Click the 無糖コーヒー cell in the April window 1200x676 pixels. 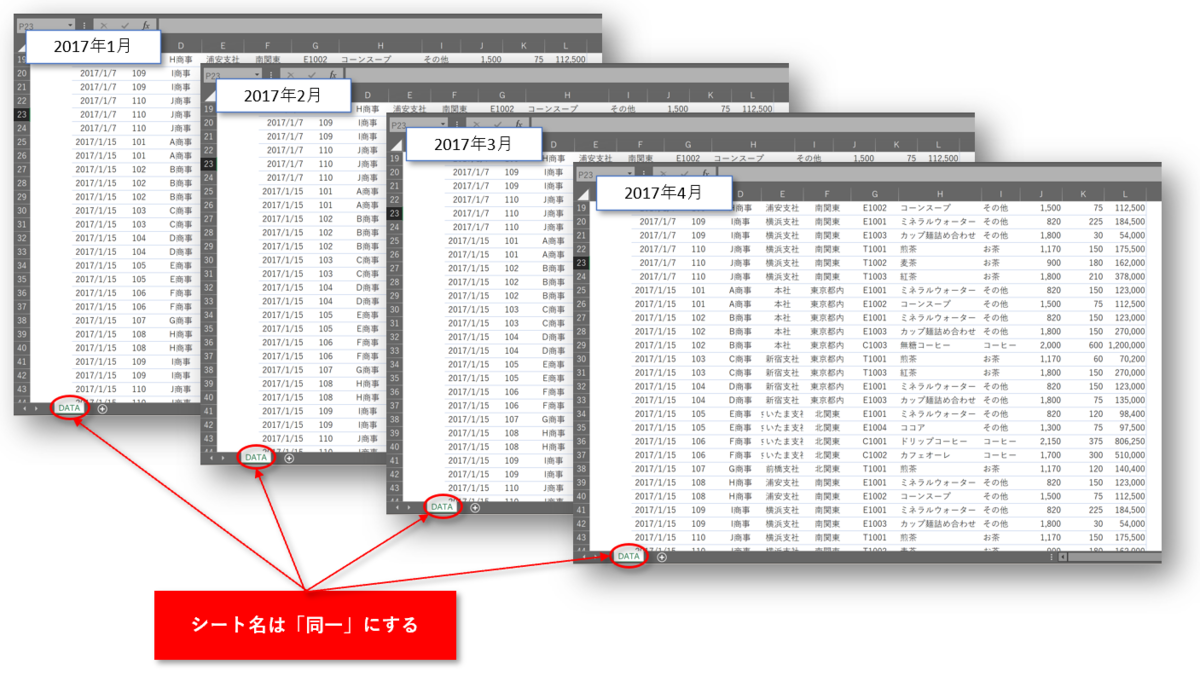pos(926,345)
